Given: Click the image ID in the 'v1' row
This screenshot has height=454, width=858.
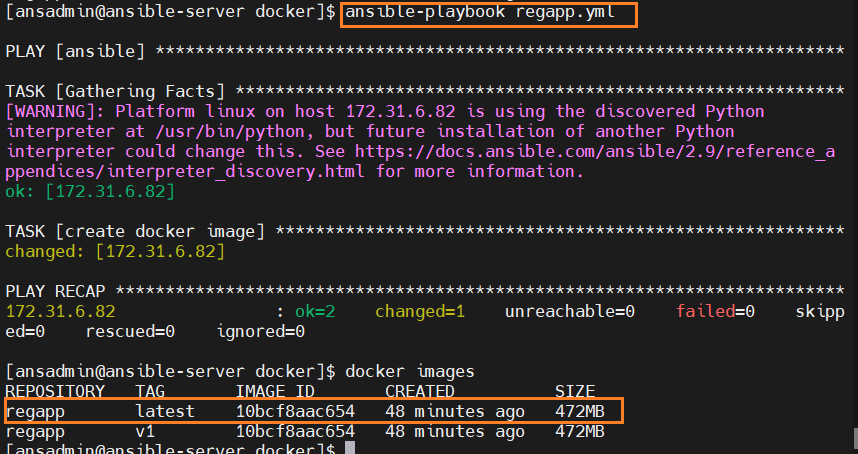Looking at the screenshot, I should click(x=295, y=432).
